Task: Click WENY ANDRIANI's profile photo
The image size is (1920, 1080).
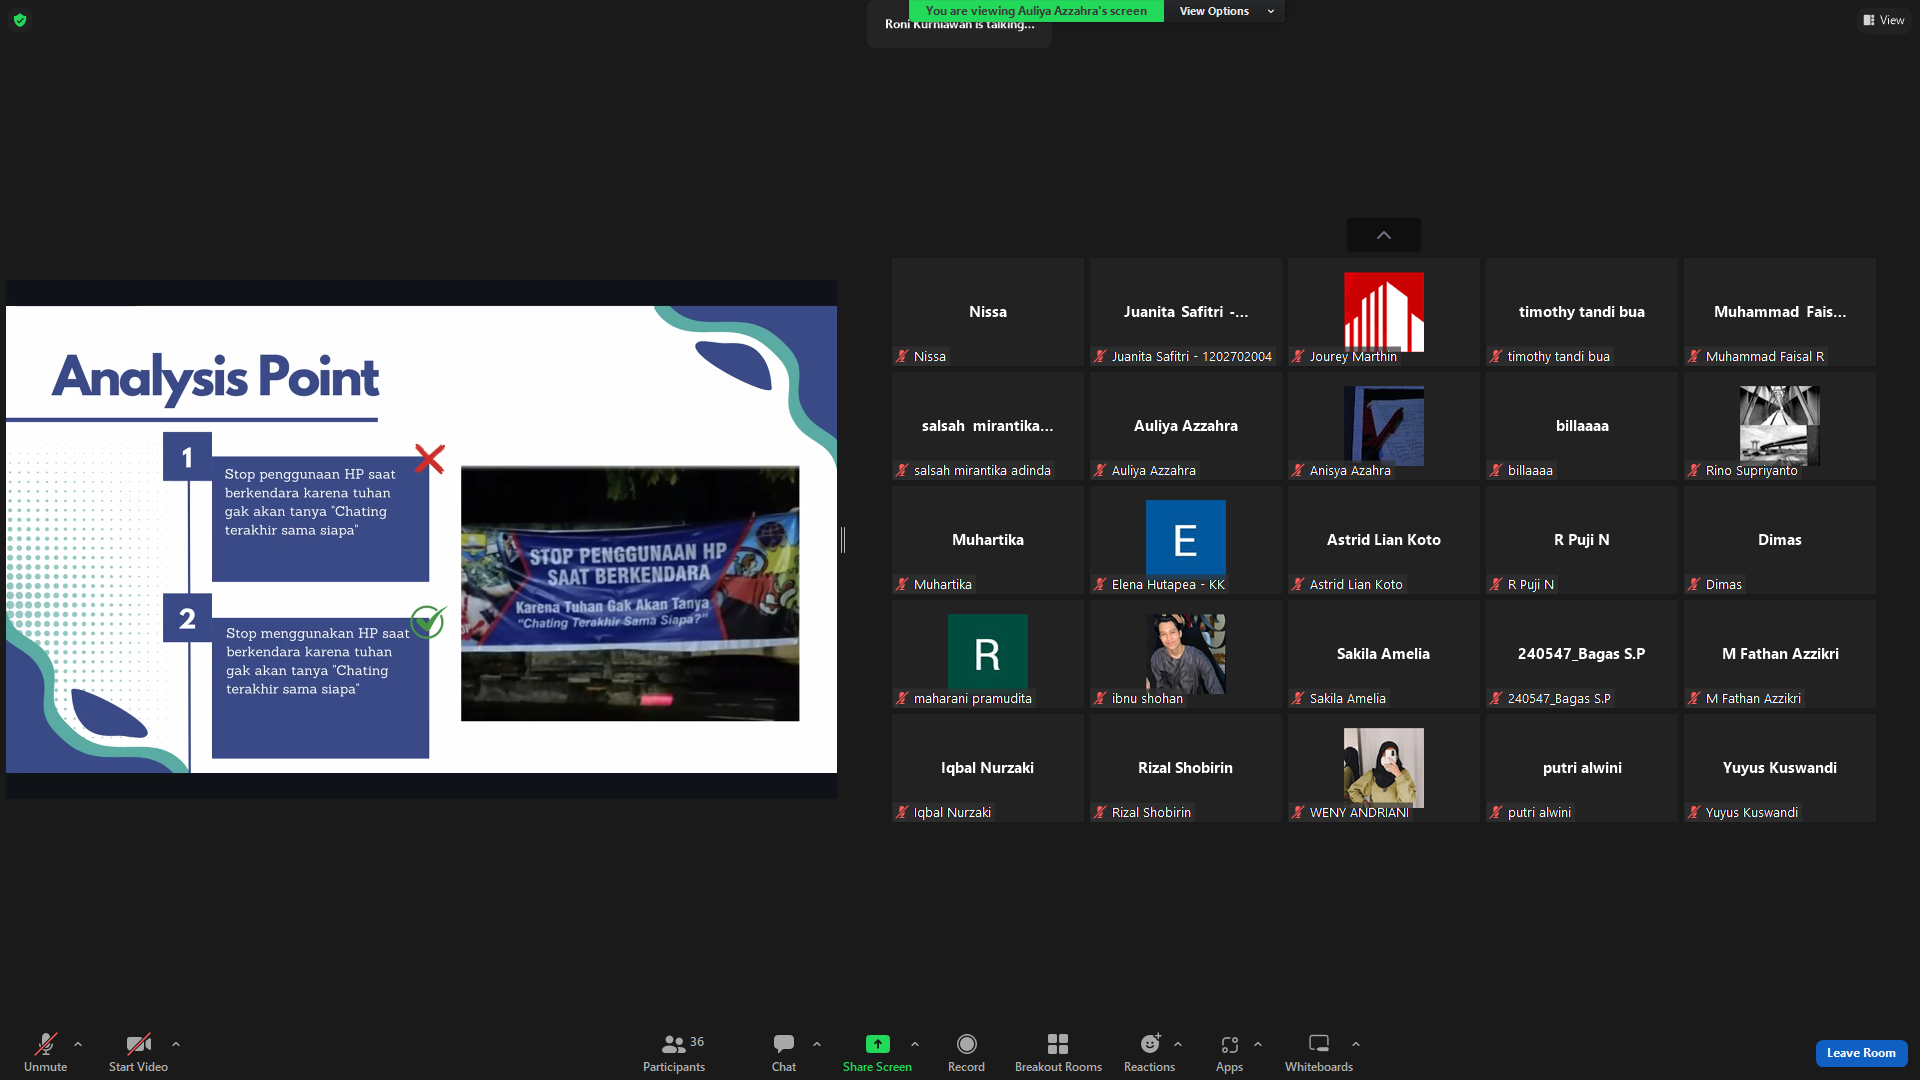Action: click(1384, 767)
